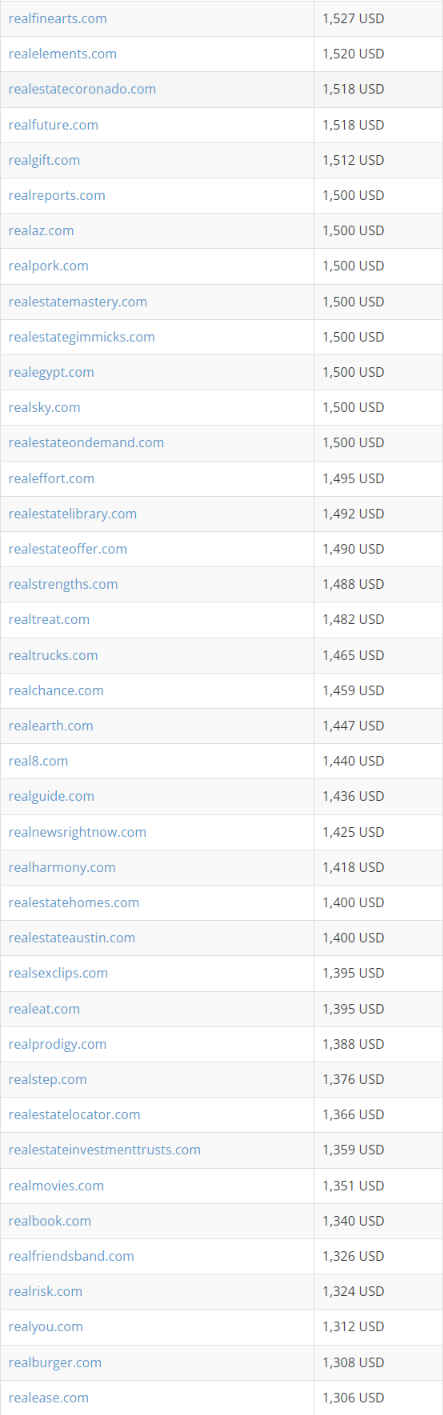Open the realfinearts.com domain link

coord(57,19)
